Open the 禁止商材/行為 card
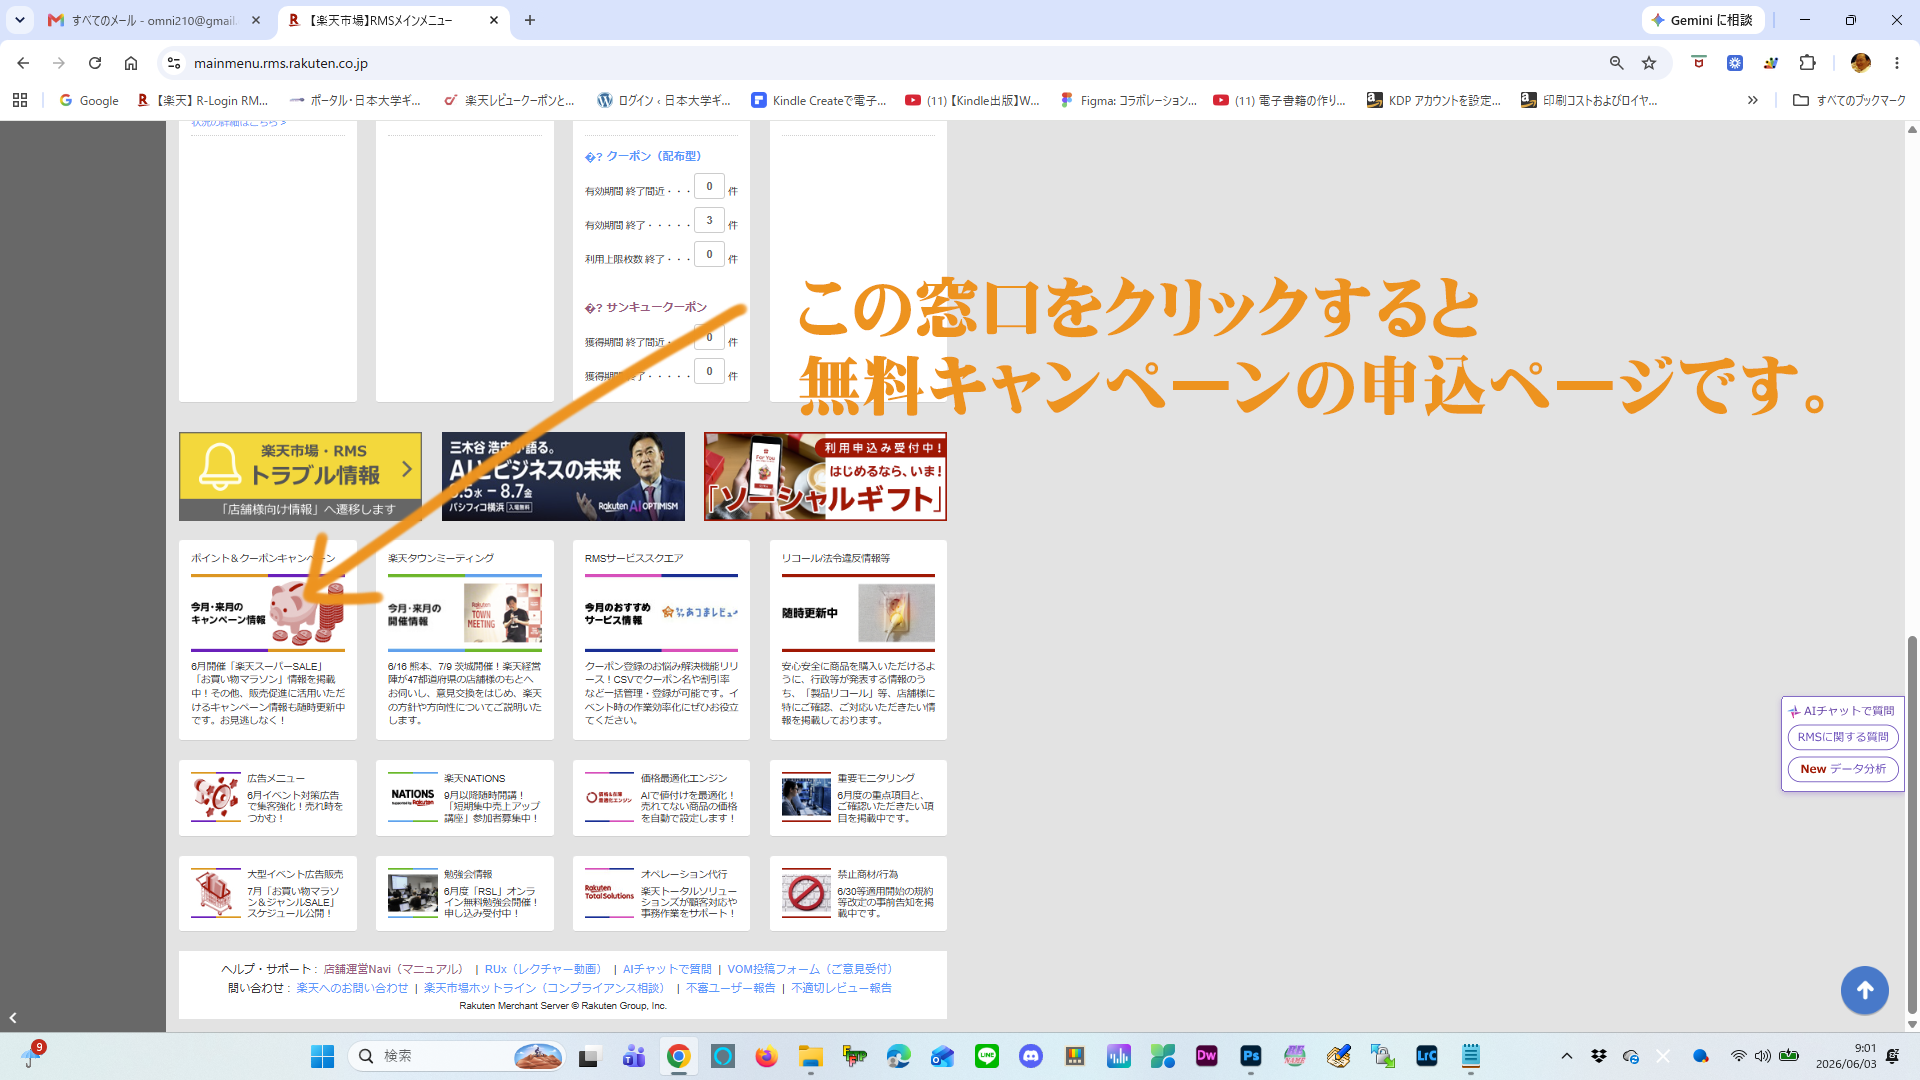Viewport: 1920px width, 1080px height. [x=858, y=893]
